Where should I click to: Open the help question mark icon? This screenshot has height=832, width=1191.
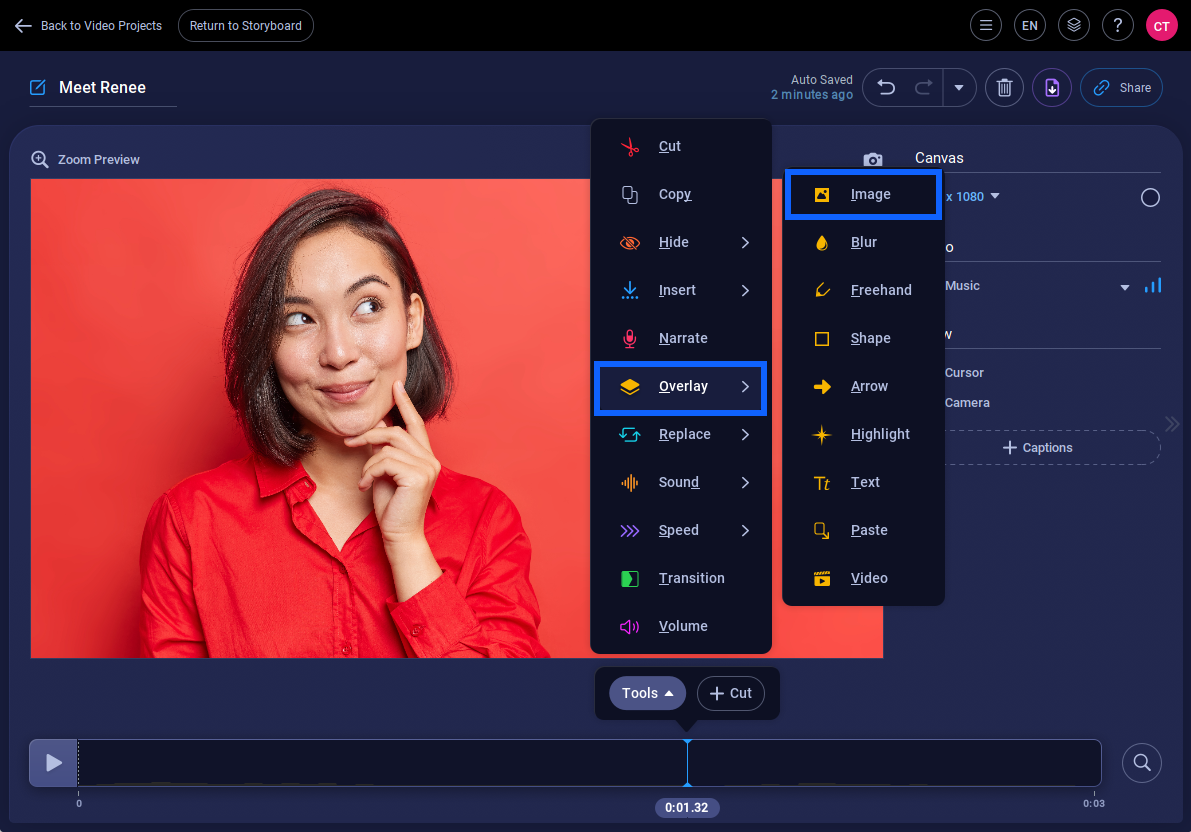(1117, 26)
